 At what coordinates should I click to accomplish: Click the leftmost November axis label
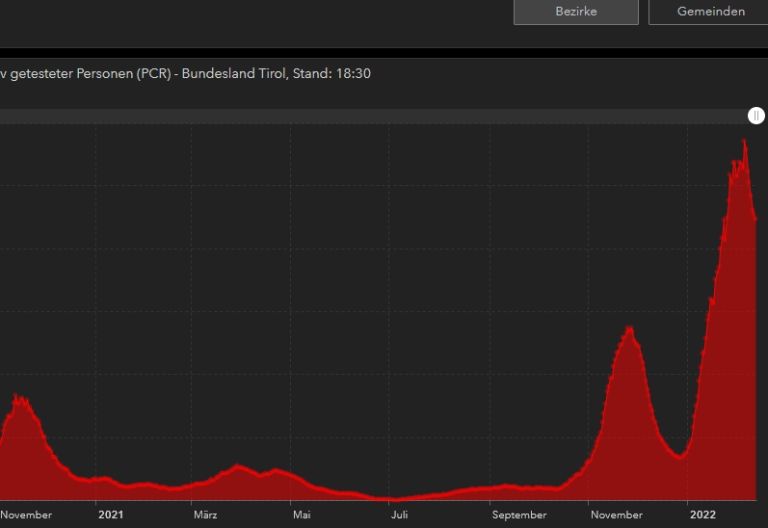pos(26,515)
